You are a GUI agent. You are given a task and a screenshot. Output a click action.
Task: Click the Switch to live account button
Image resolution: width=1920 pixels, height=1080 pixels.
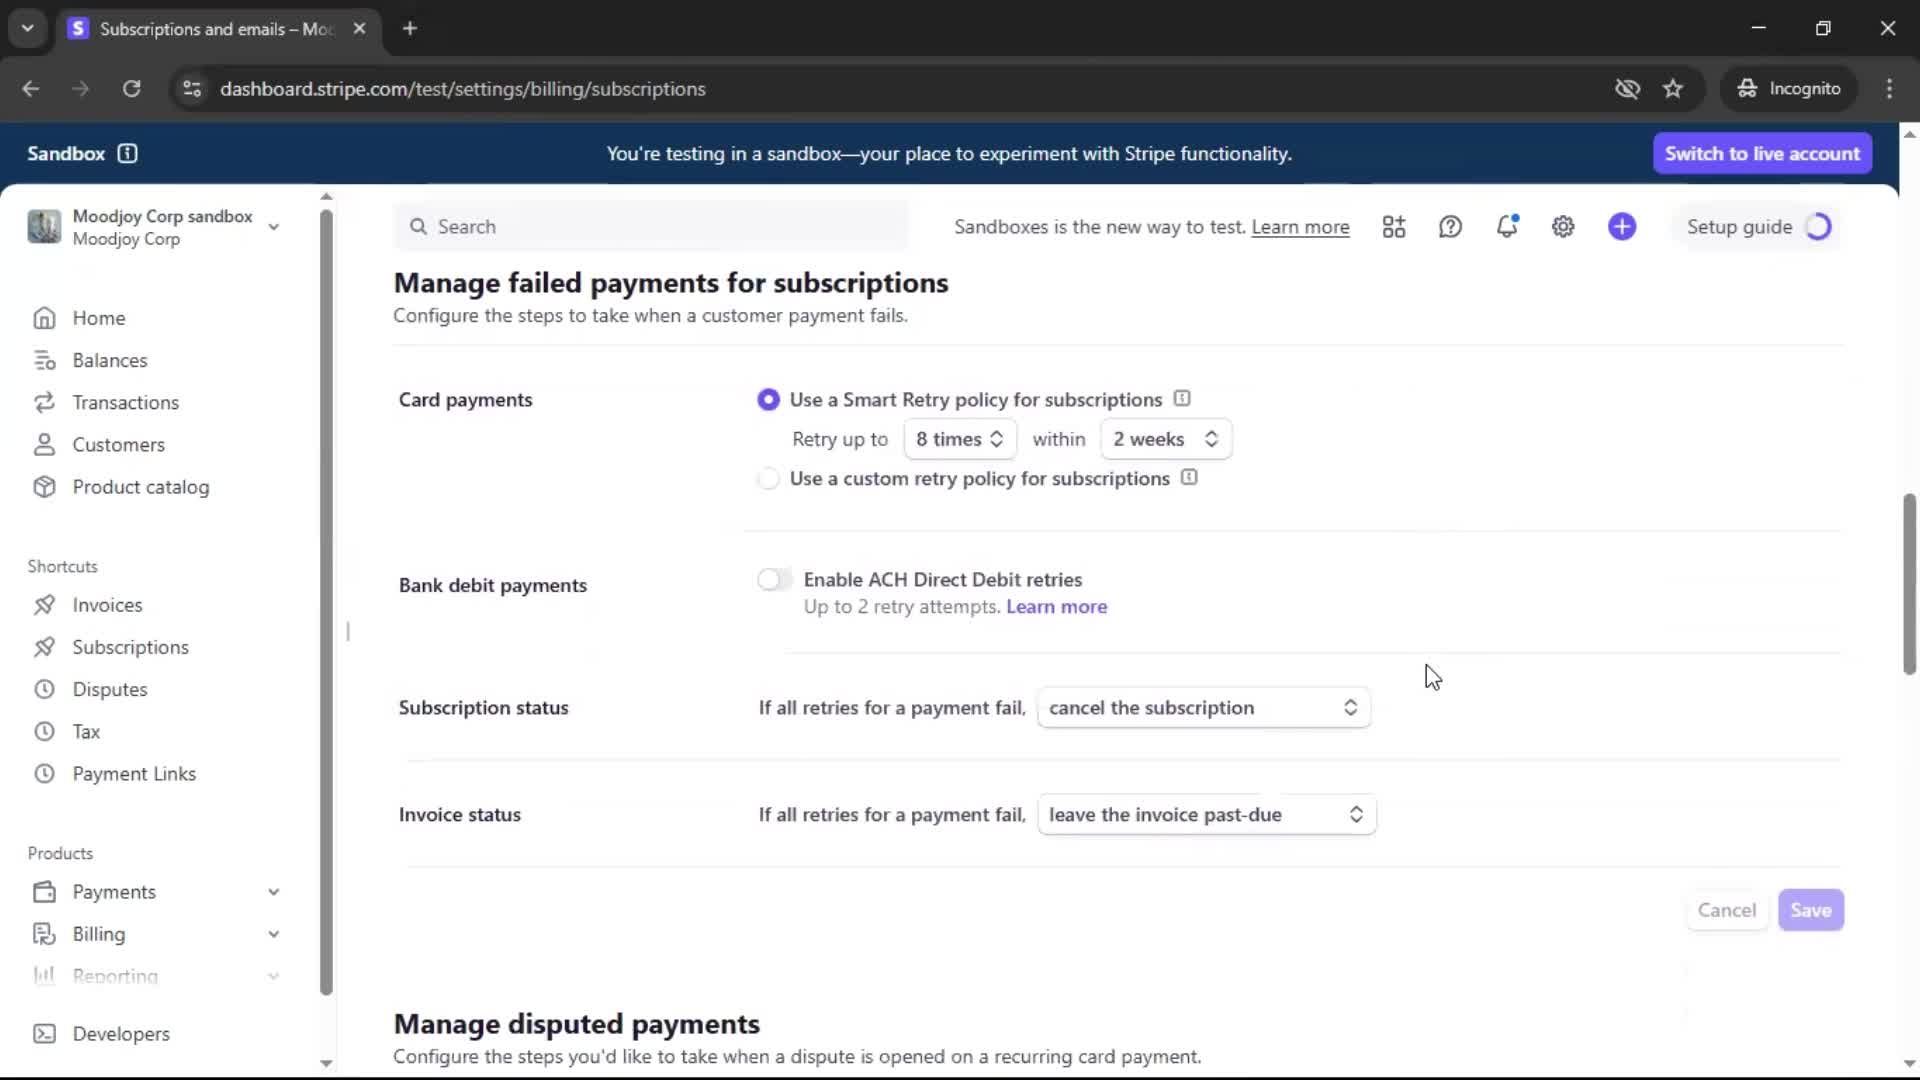tap(1762, 153)
